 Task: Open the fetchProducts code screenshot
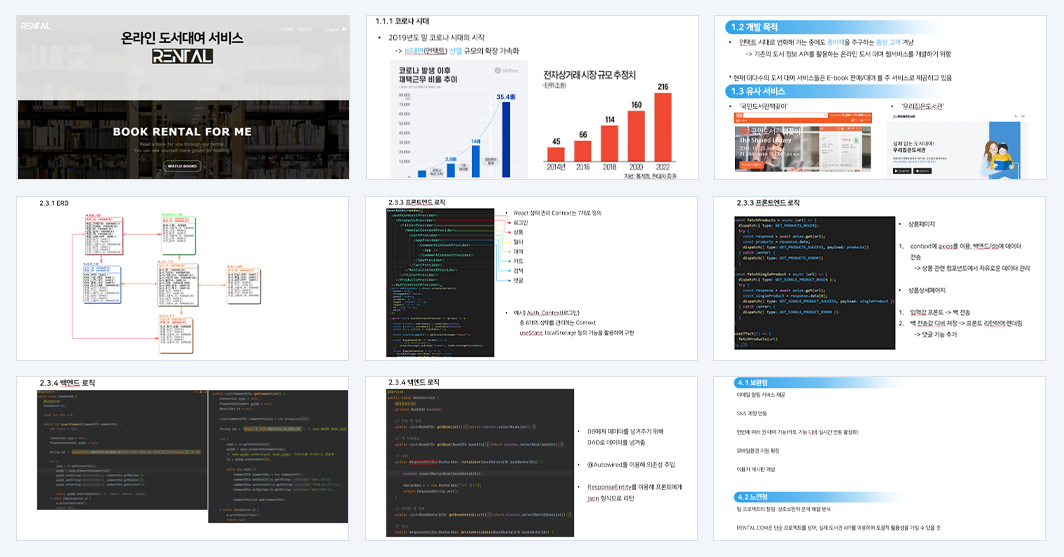(x=814, y=283)
